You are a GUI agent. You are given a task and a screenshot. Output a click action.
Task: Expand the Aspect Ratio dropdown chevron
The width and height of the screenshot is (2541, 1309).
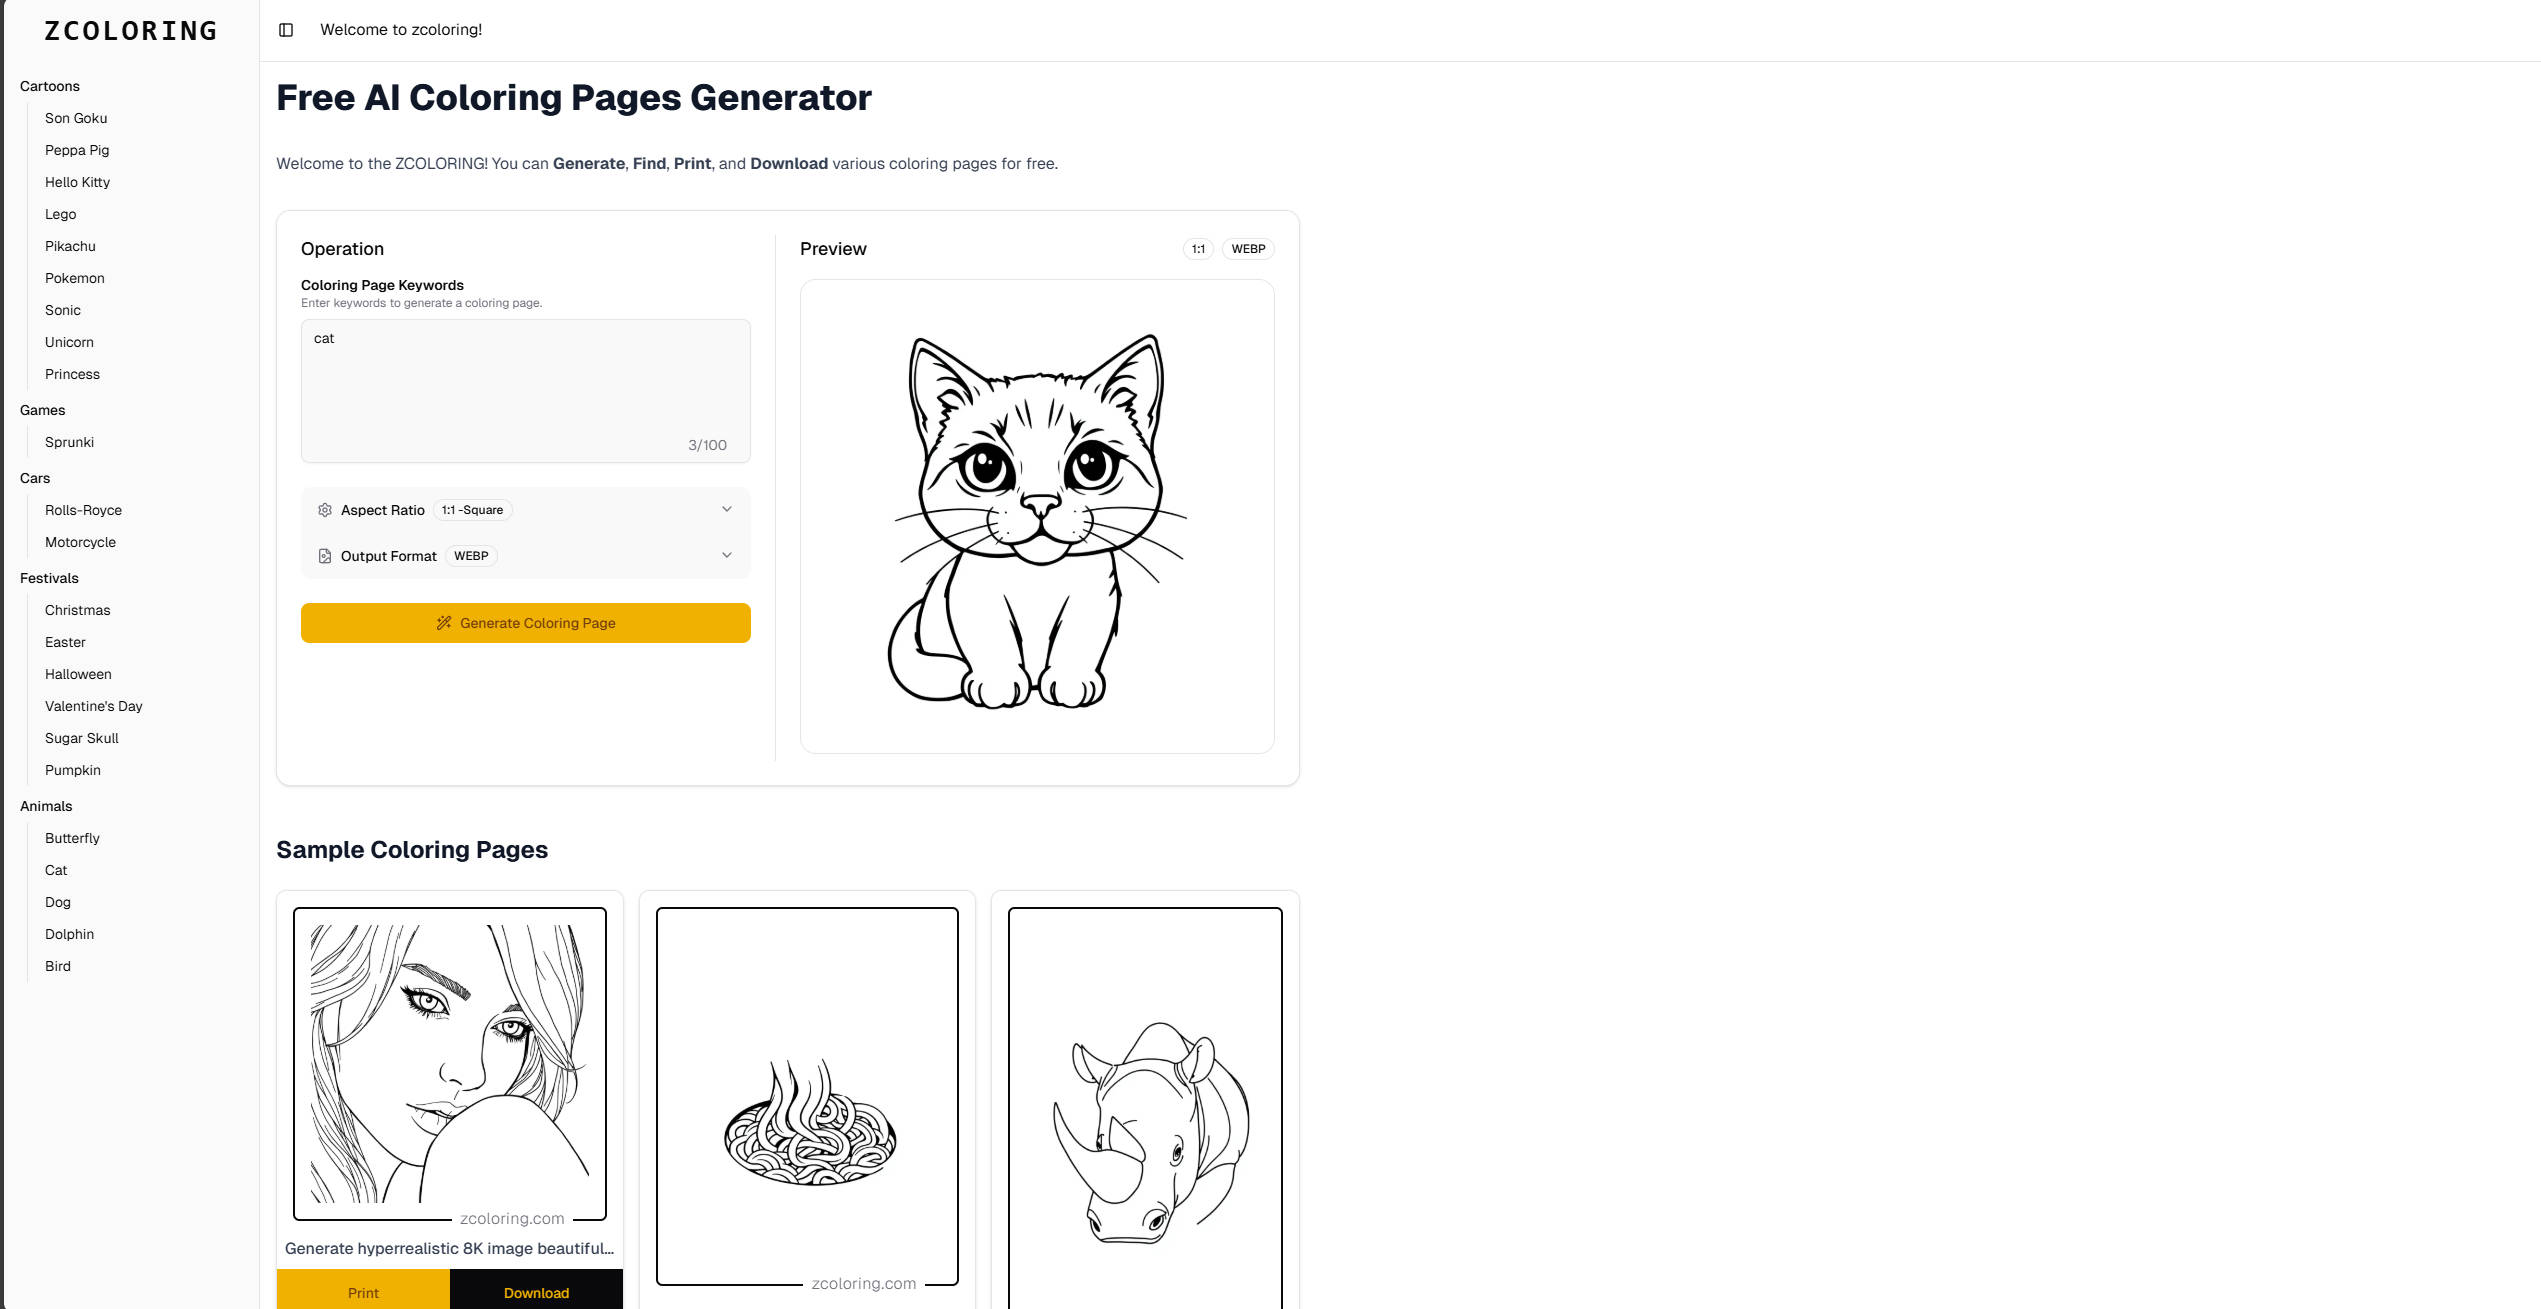click(727, 509)
